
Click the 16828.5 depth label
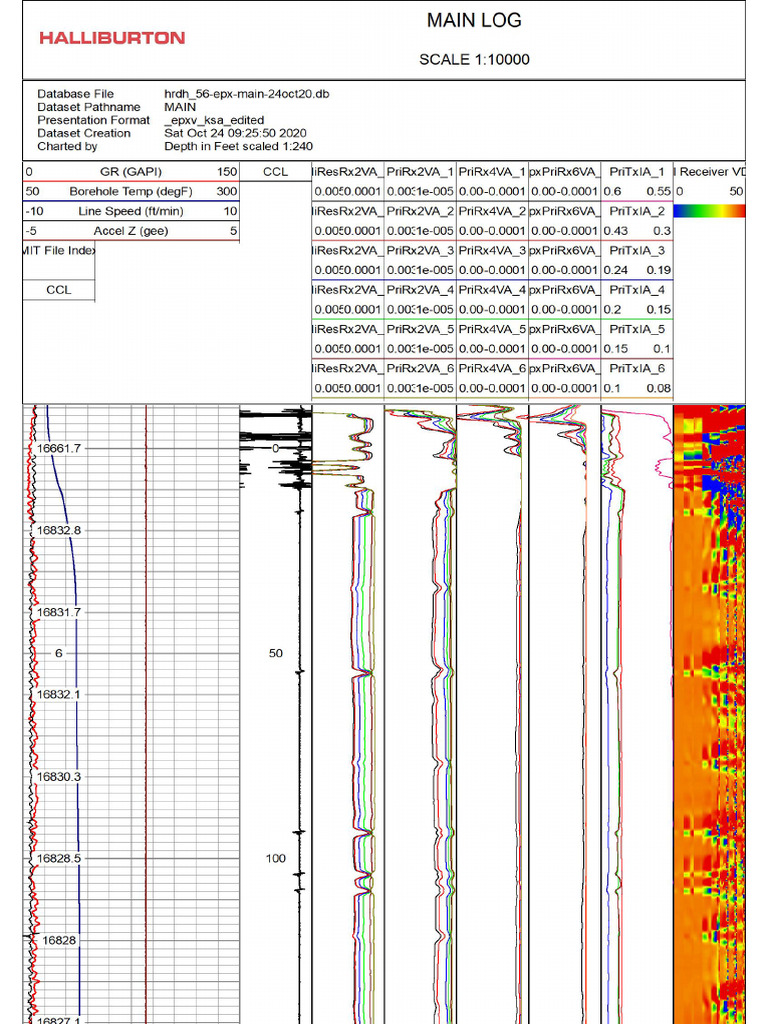59,858
